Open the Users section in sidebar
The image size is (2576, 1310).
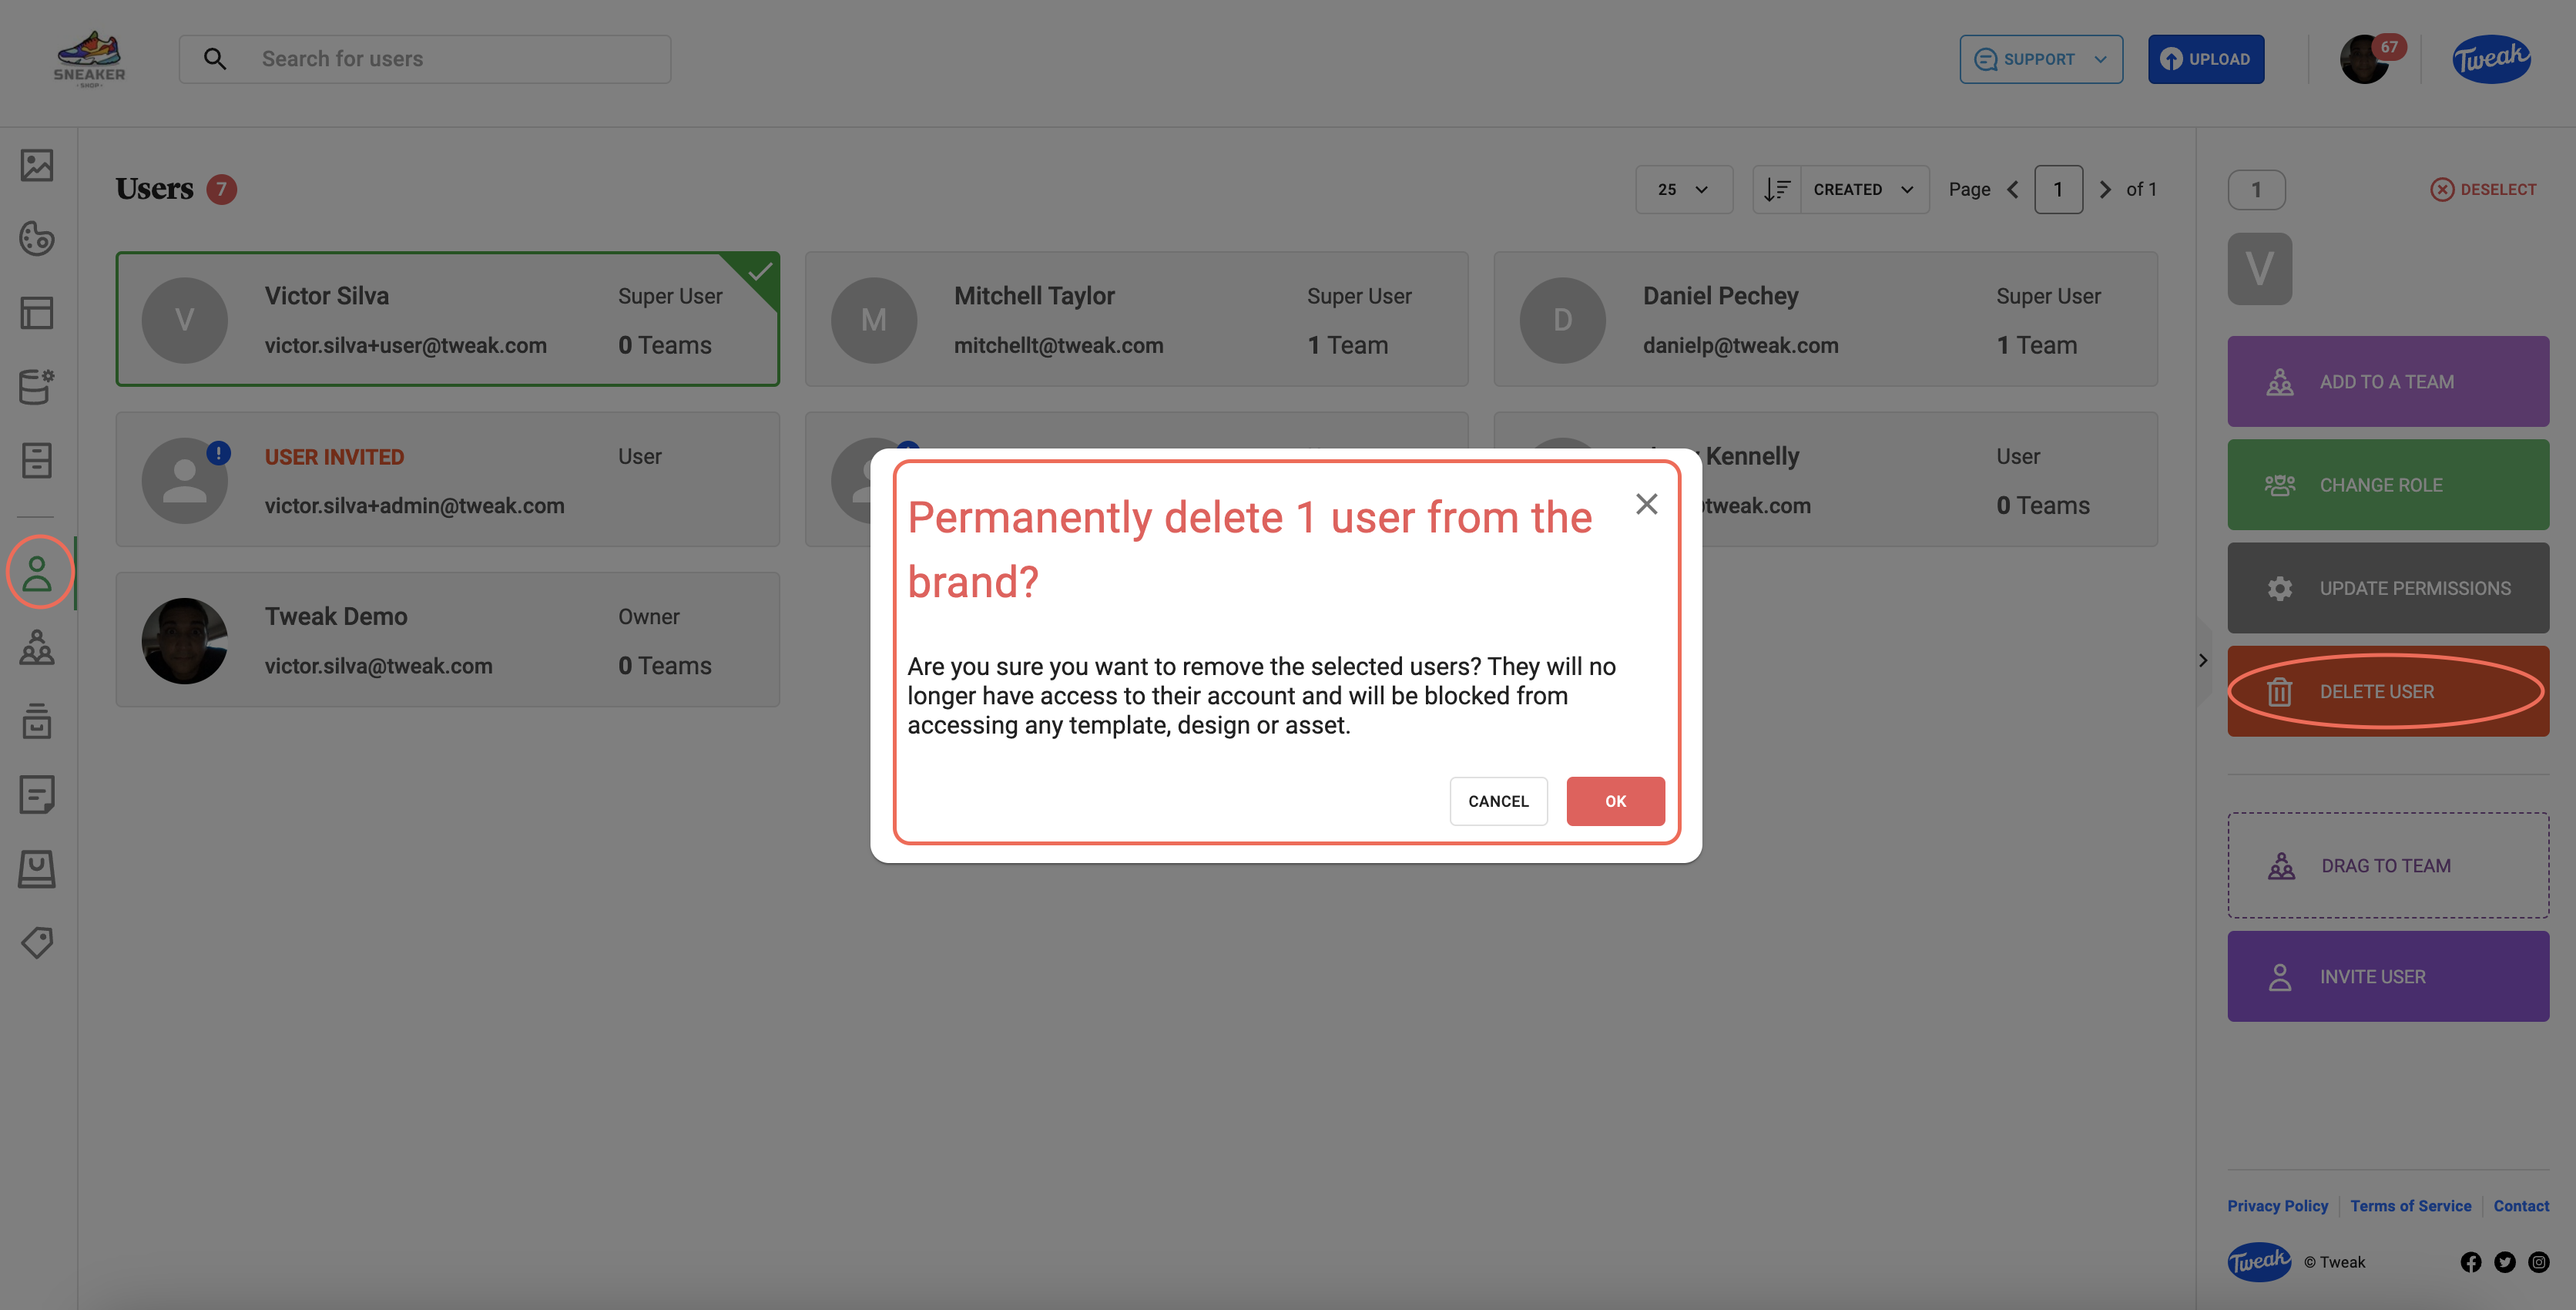pos(37,573)
